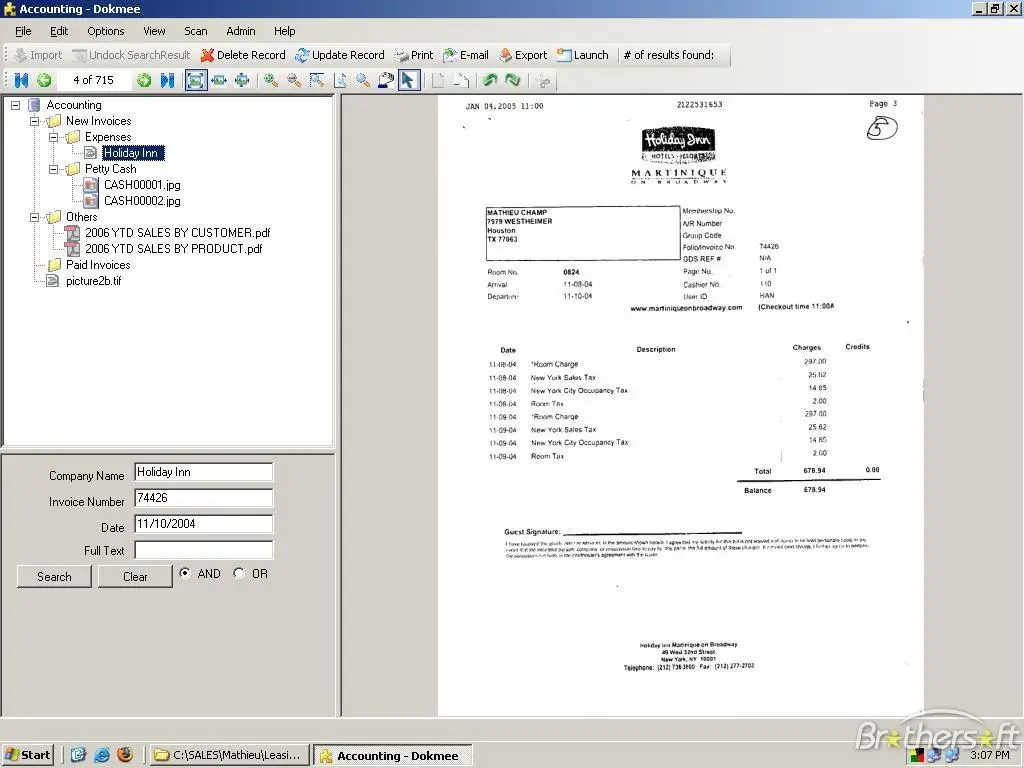Collapse the Others folder

pyautogui.click(x=35, y=217)
